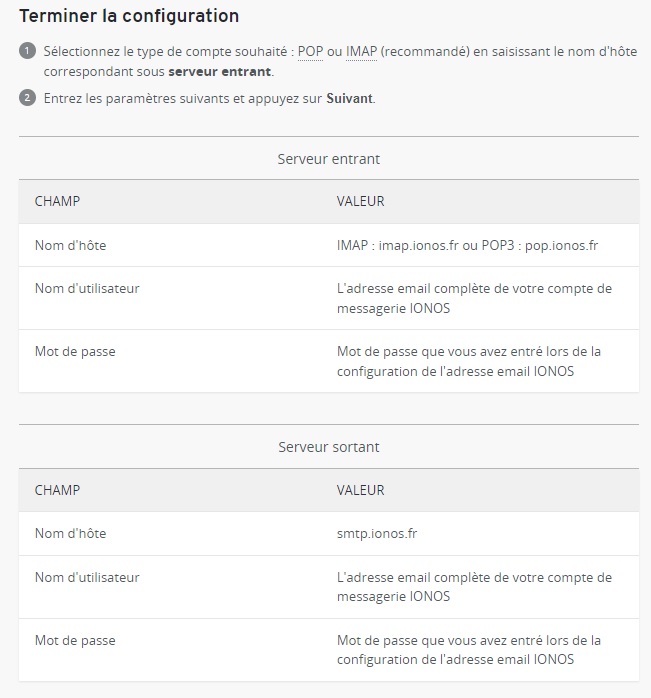Click the step 1 number badge
651x698 pixels.
pyautogui.click(x=27, y=50)
